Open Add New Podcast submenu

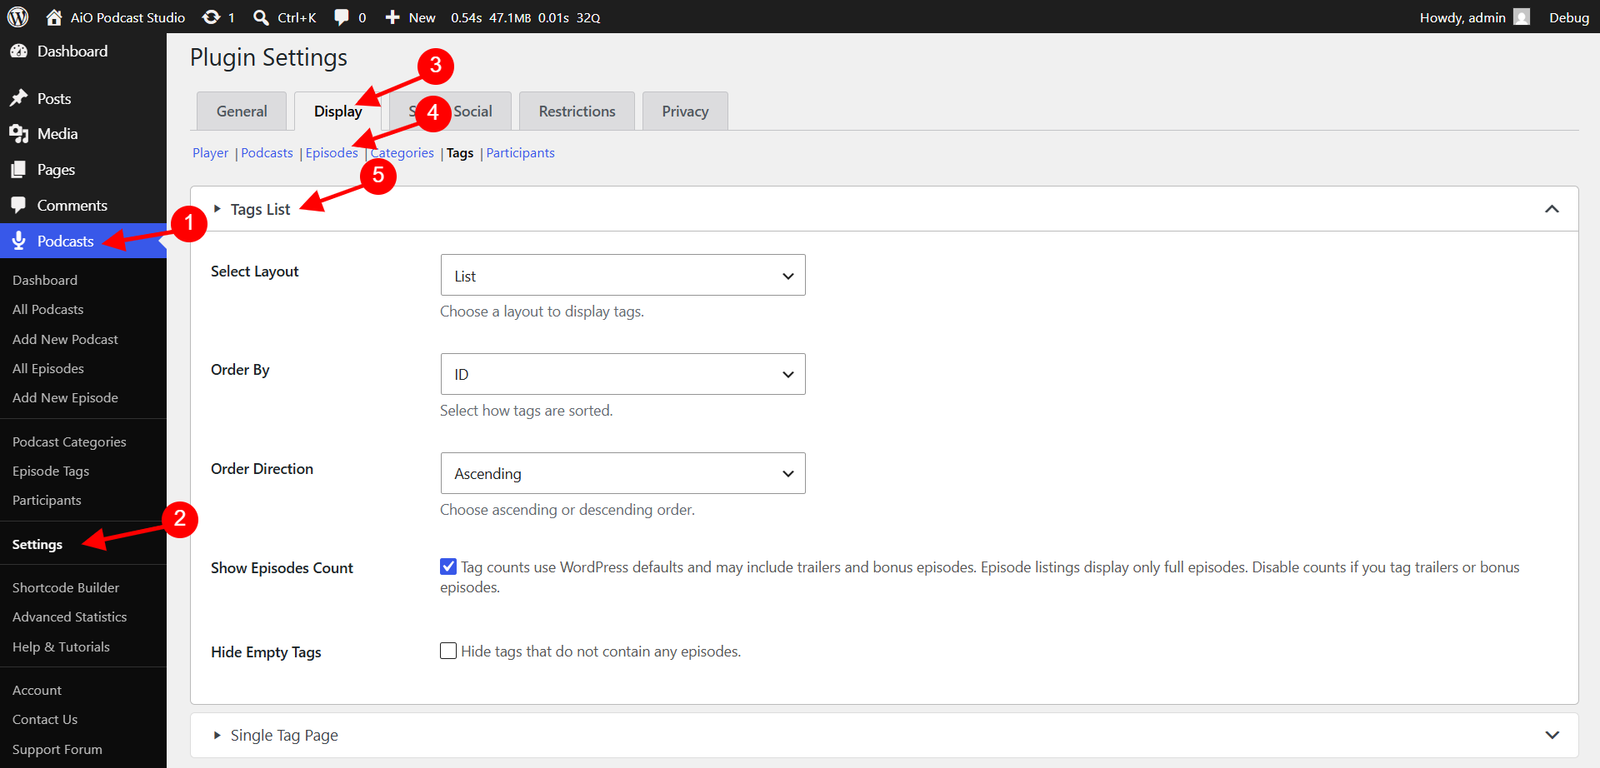pyautogui.click(x=65, y=339)
